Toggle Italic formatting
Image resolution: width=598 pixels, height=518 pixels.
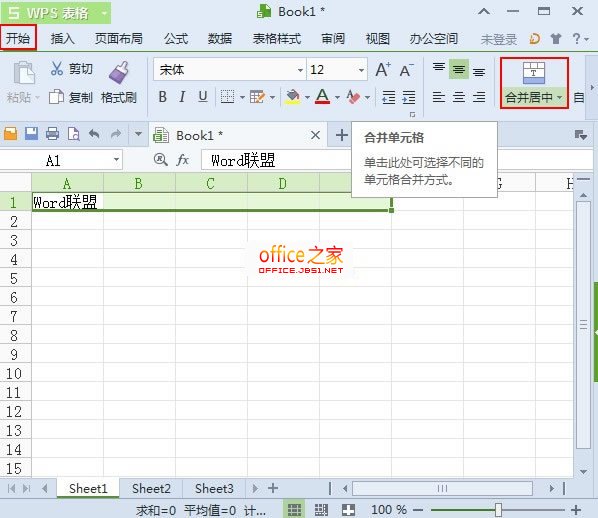point(182,97)
